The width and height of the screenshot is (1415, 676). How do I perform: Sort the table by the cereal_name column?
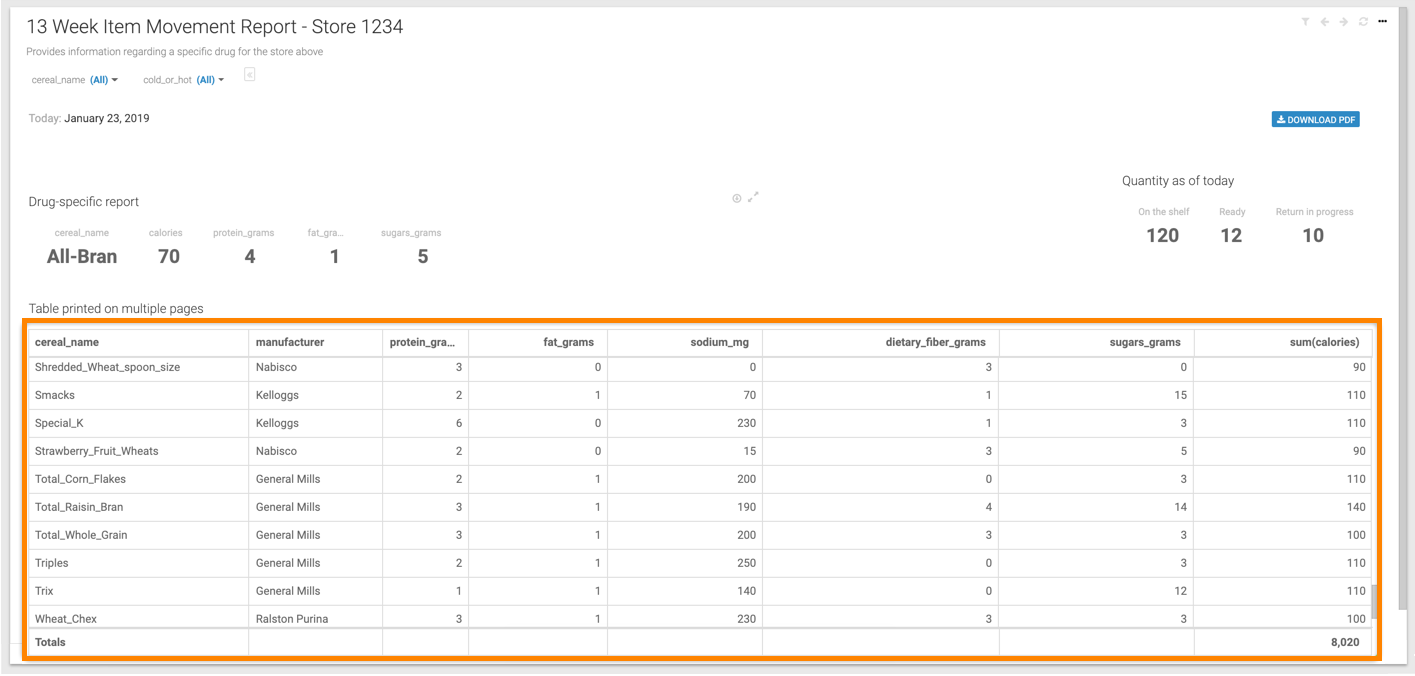click(67, 342)
